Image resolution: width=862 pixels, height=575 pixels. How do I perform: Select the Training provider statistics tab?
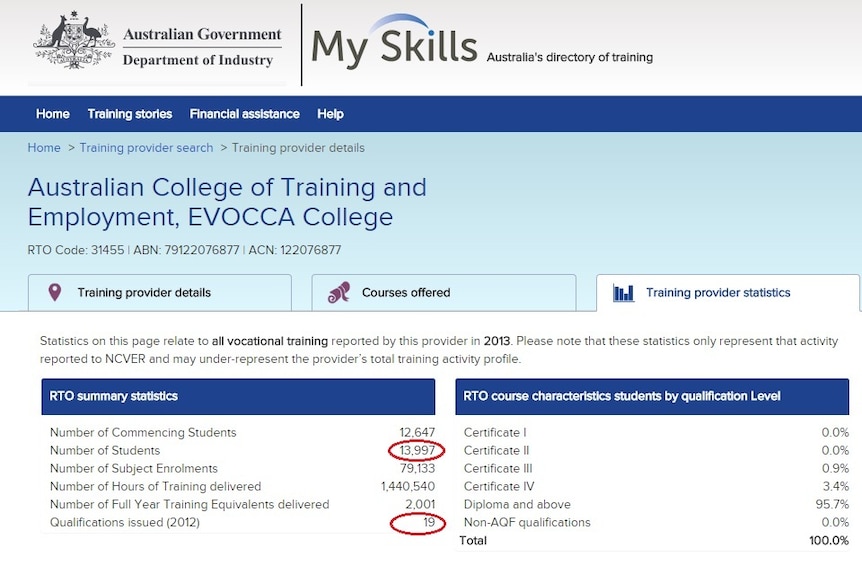click(x=728, y=292)
